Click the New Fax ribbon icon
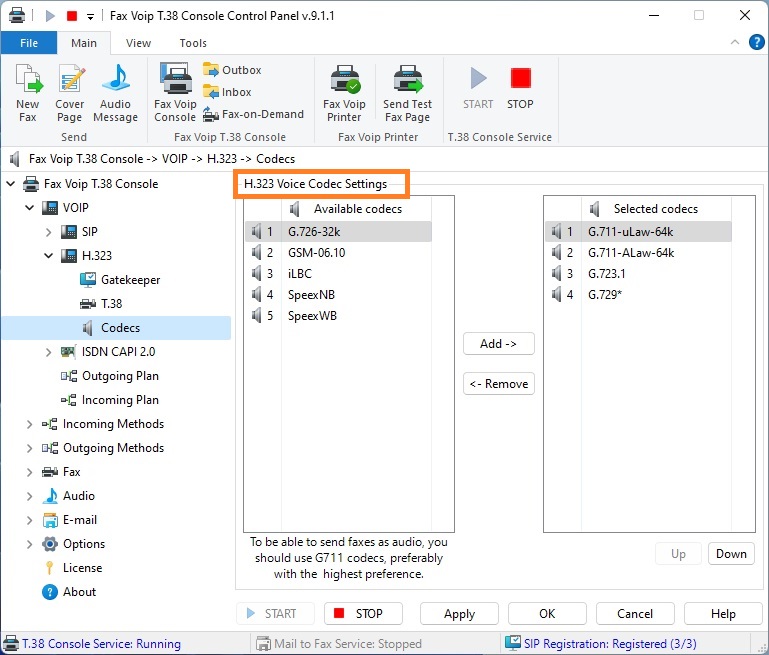 coord(28,93)
